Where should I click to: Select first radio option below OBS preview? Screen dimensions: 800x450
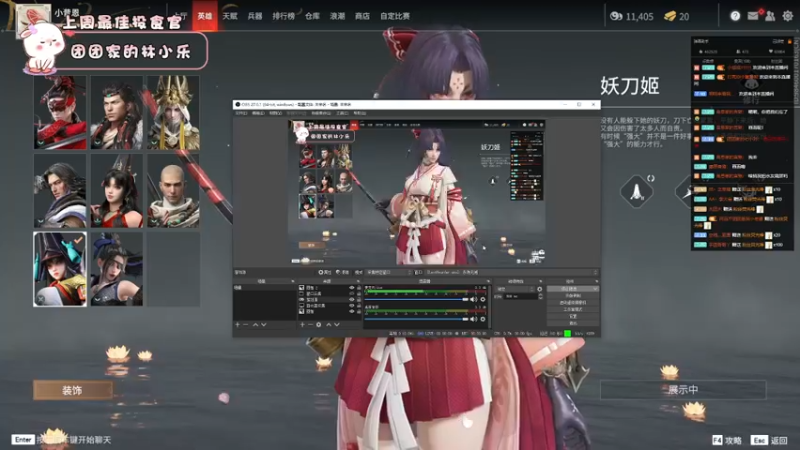coord(321,272)
